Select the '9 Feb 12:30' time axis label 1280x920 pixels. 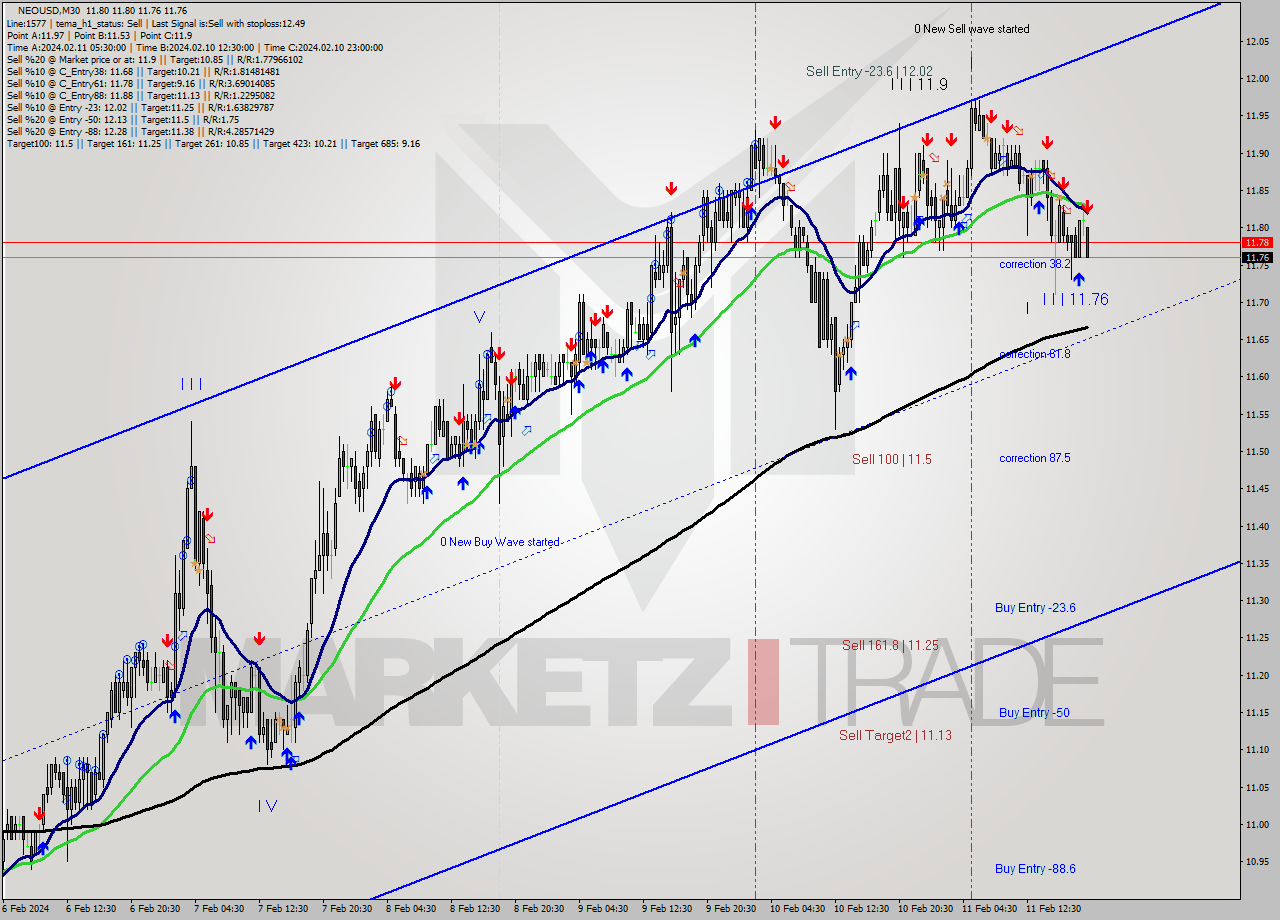(667, 909)
